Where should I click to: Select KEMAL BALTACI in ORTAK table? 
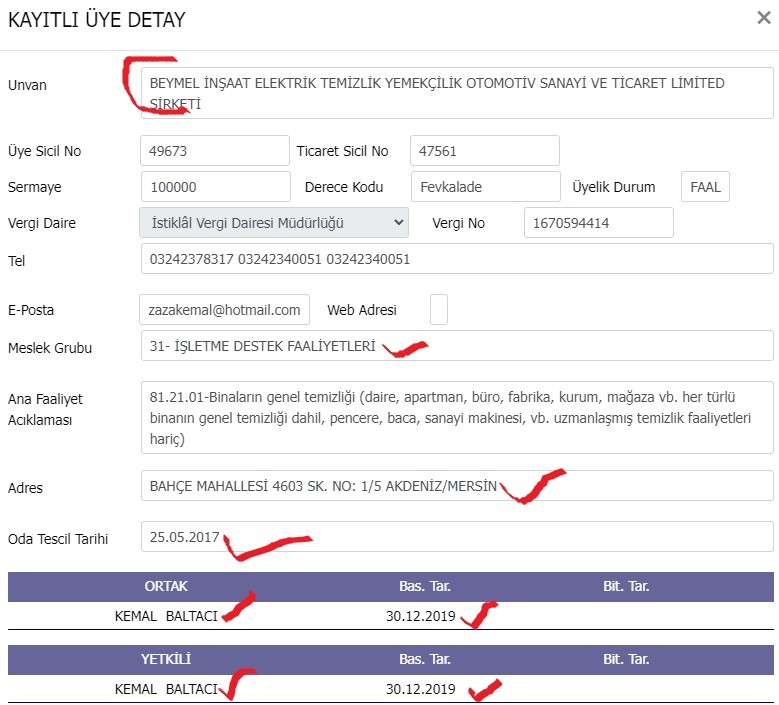coord(166,616)
